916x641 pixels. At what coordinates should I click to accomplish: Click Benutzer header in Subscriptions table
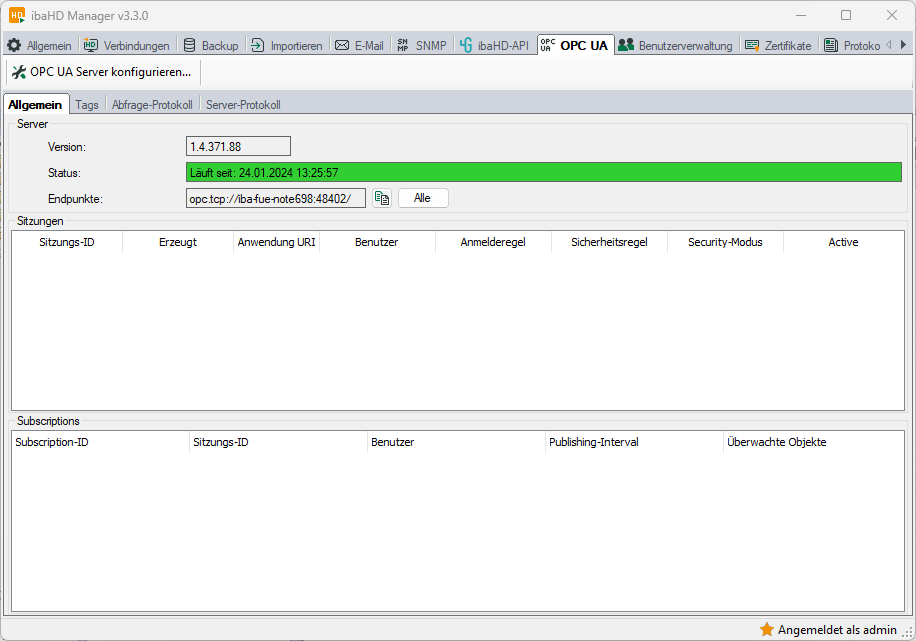(x=457, y=442)
